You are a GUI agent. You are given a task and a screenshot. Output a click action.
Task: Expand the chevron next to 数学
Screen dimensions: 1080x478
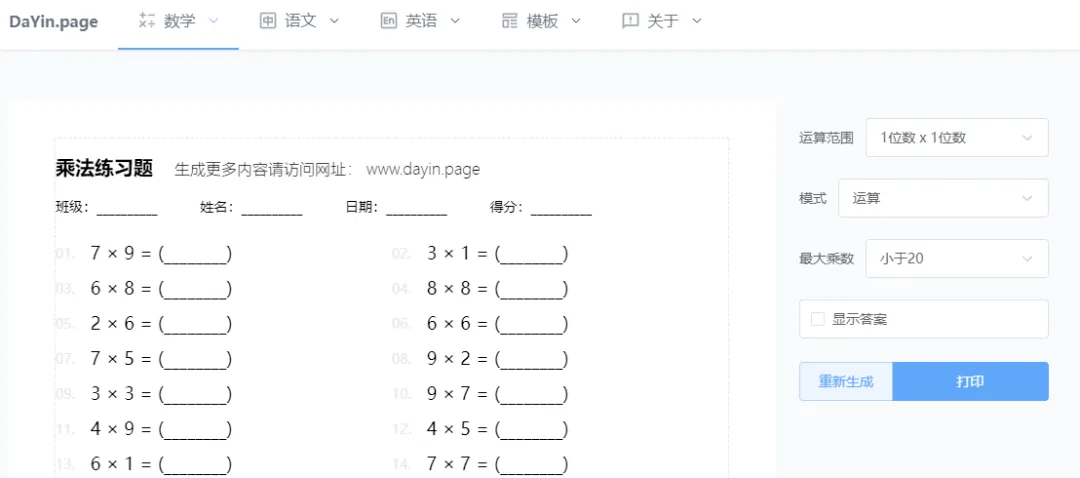(x=213, y=21)
